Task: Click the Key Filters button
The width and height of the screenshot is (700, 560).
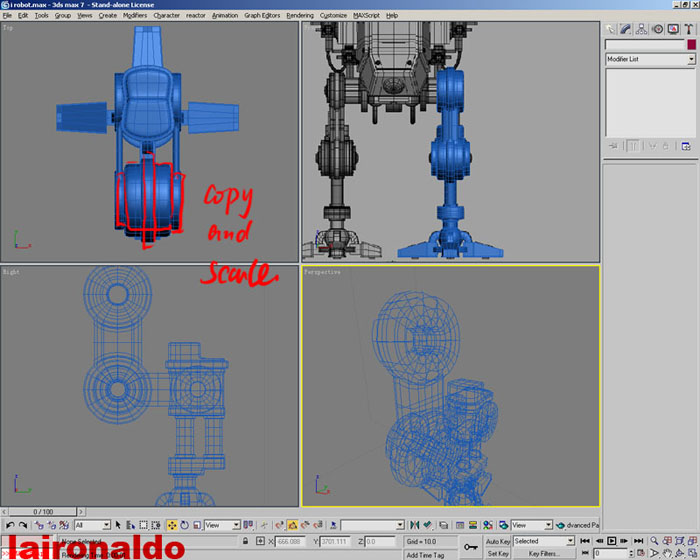Action: pos(543,553)
